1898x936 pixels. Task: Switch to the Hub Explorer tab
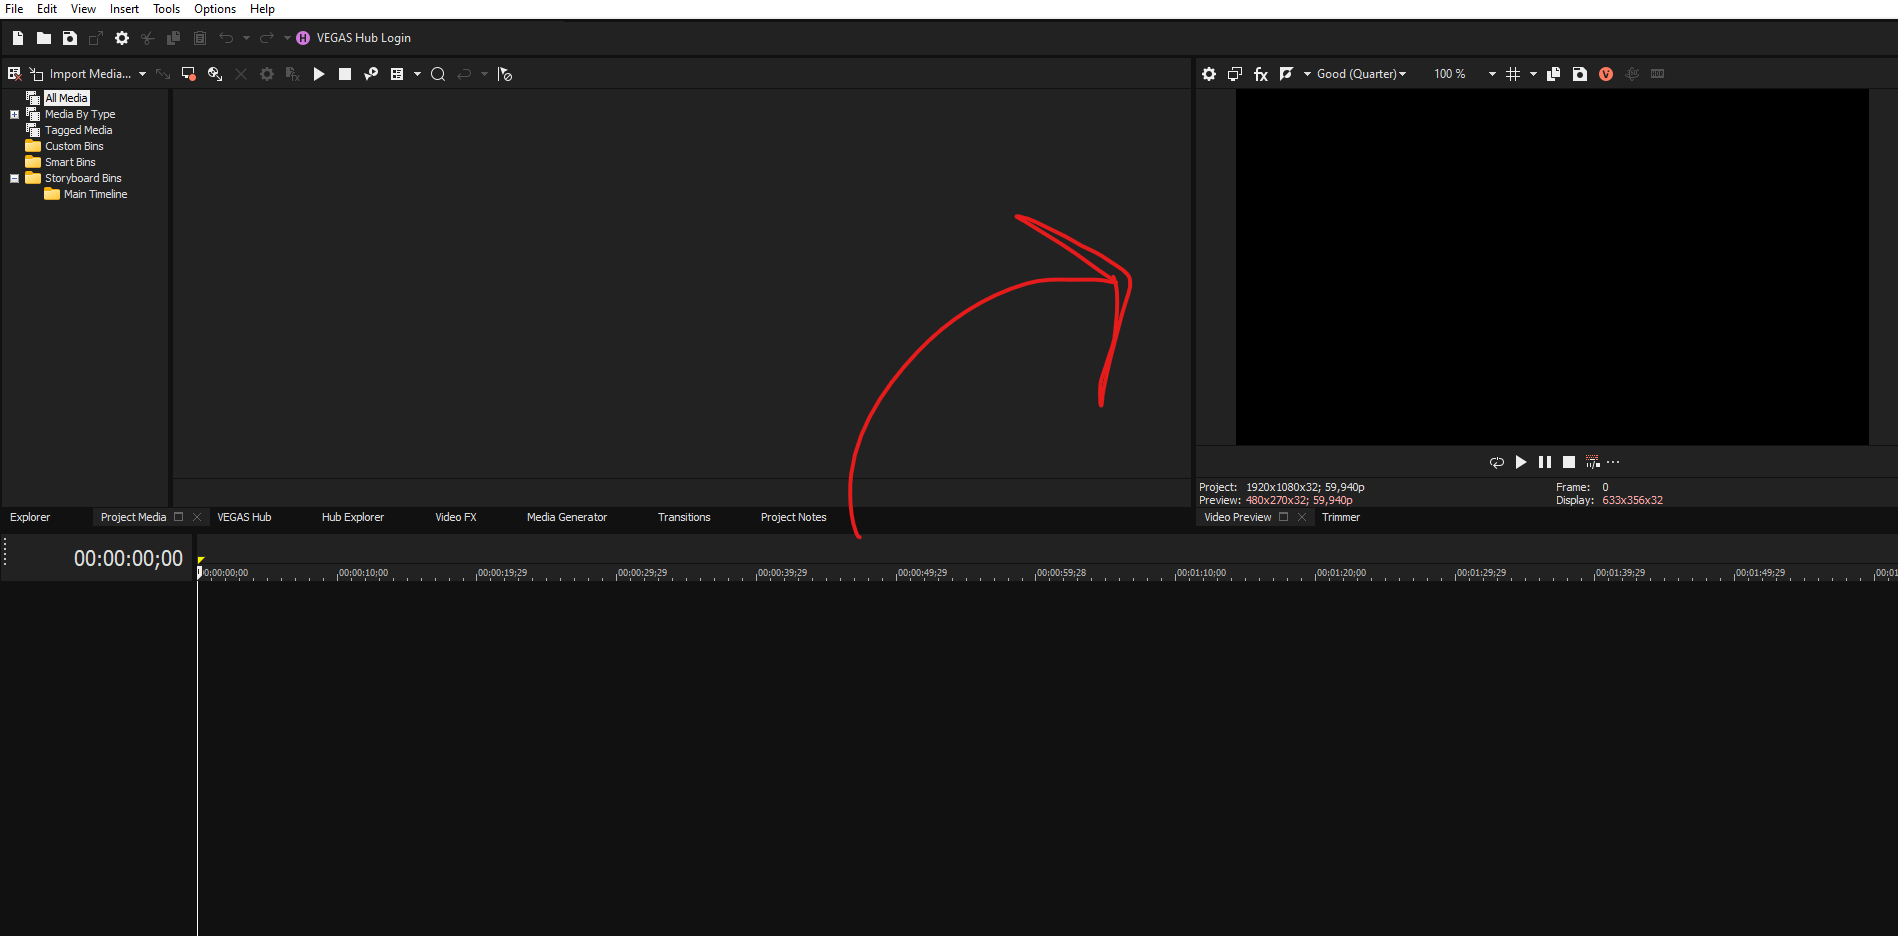pyautogui.click(x=352, y=517)
